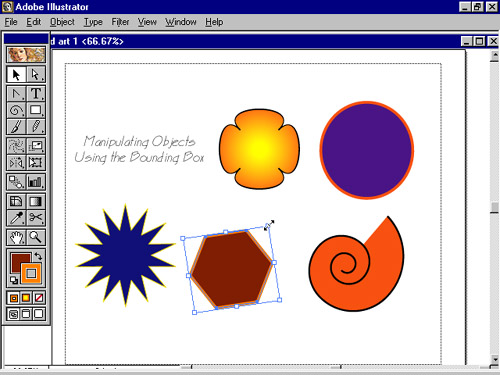Activate the Hand tool

[16, 238]
